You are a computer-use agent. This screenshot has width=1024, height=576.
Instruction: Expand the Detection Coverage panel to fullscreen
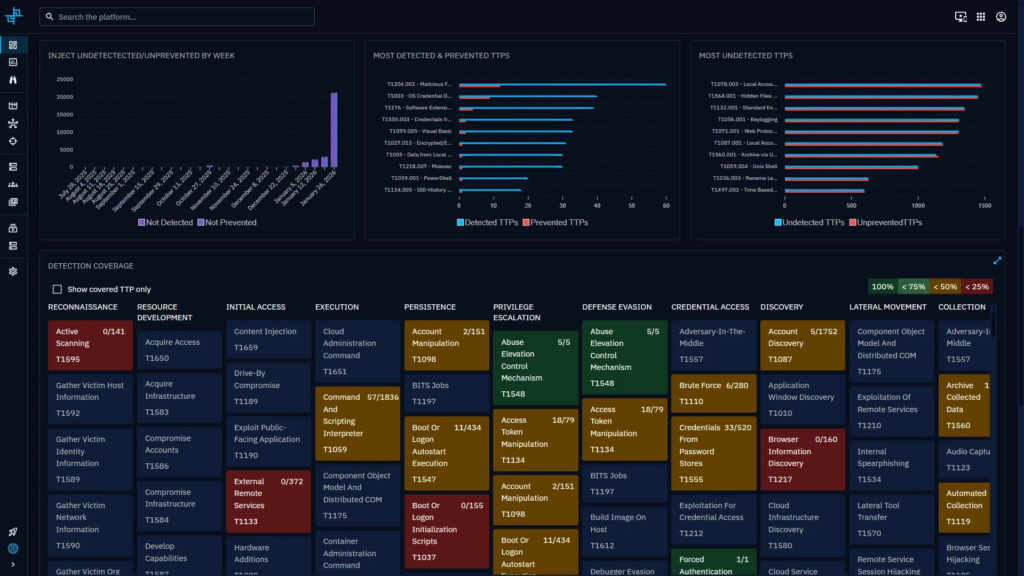coord(997,261)
